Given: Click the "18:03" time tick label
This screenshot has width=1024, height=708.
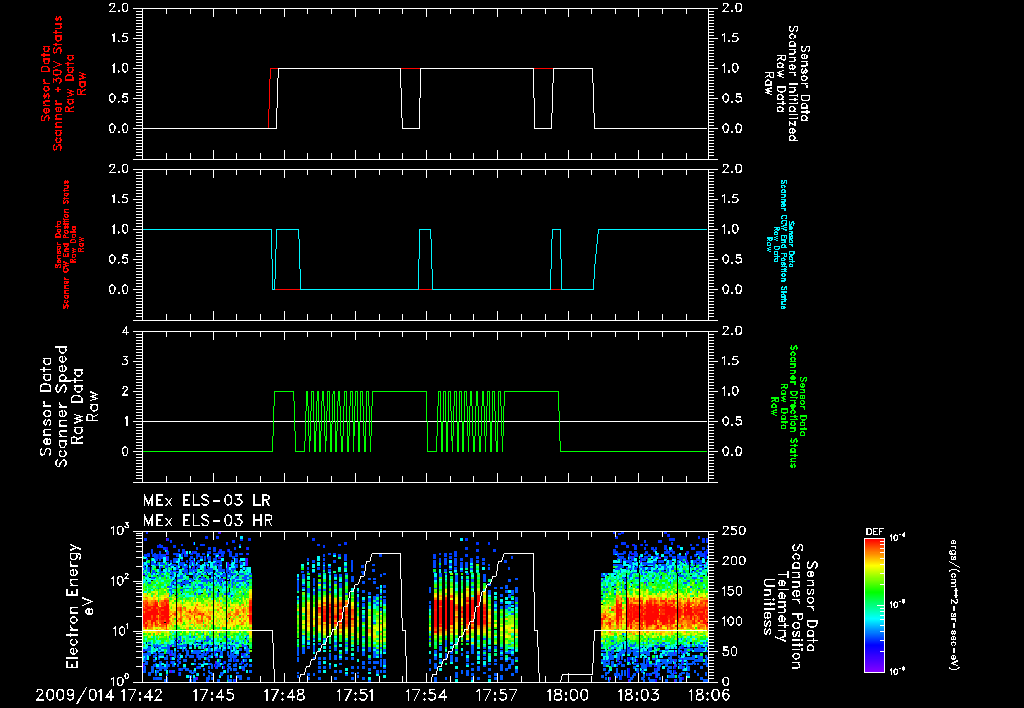Looking at the screenshot, I should point(639,694).
